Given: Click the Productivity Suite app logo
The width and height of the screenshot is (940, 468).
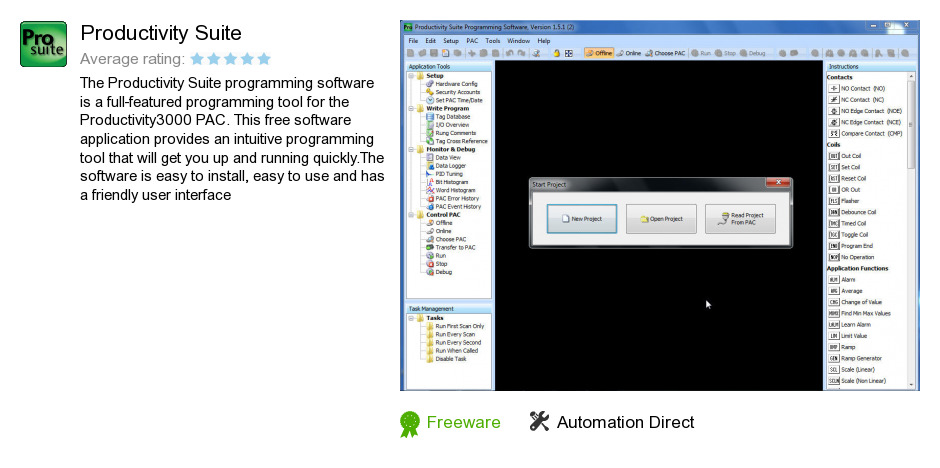Looking at the screenshot, I should click(x=43, y=44).
